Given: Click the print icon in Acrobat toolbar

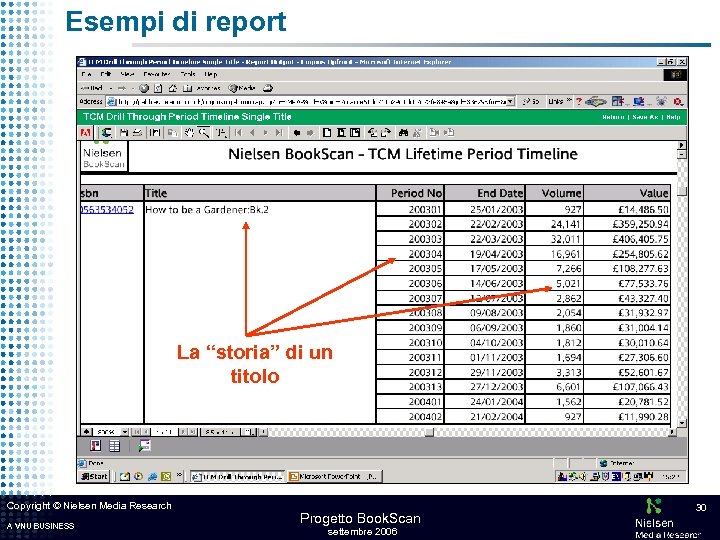Looking at the screenshot, I should click(137, 133).
